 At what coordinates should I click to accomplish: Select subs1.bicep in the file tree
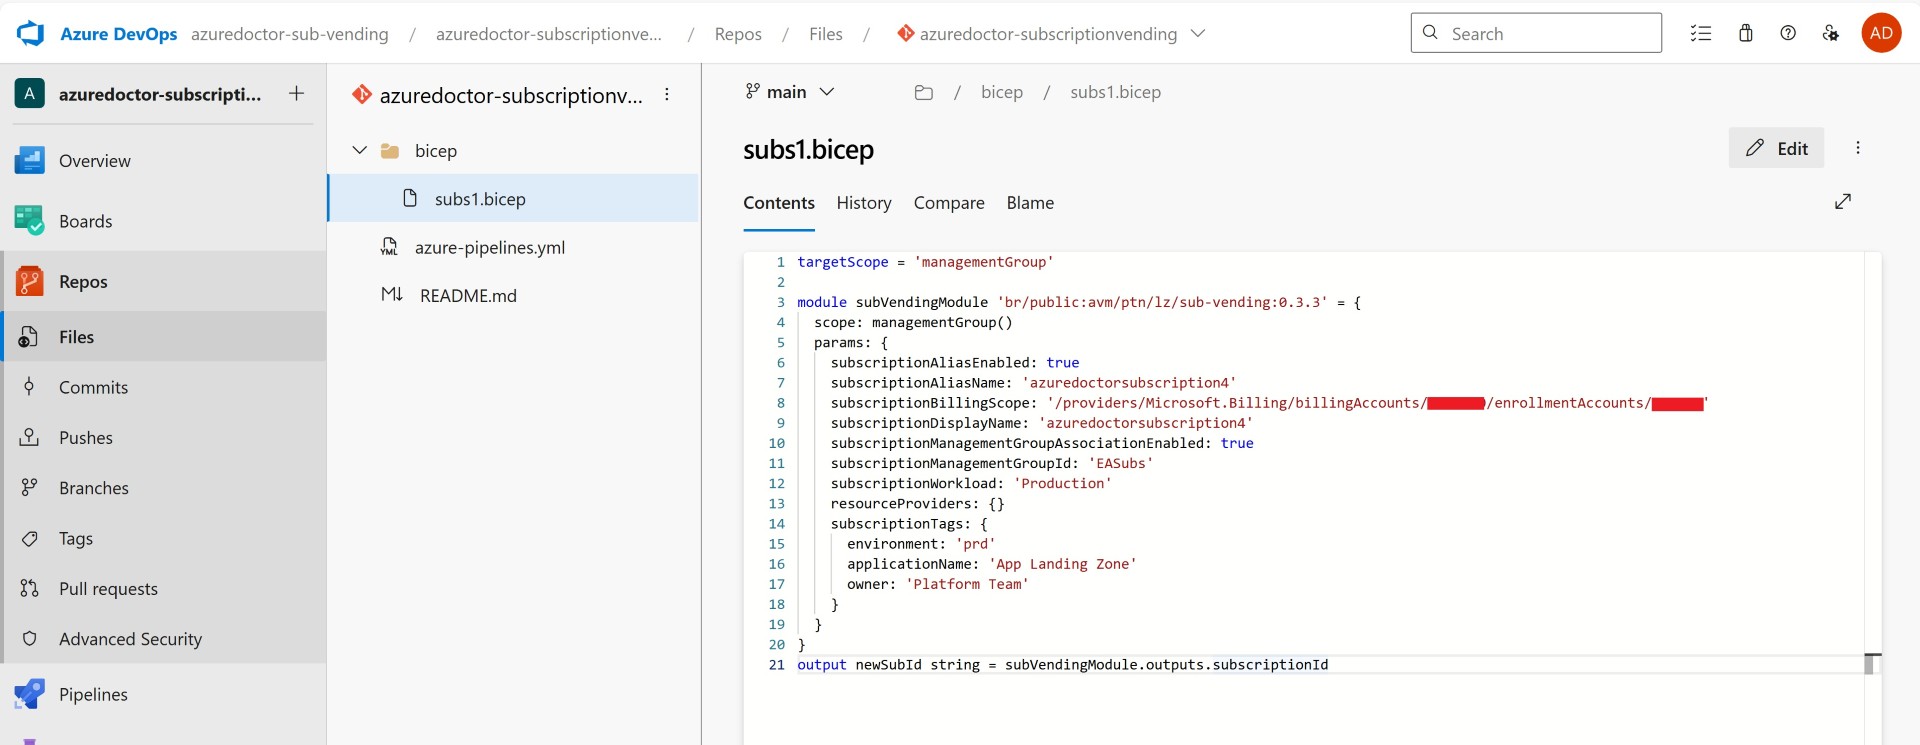pyautogui.click(x=513, y=198)
